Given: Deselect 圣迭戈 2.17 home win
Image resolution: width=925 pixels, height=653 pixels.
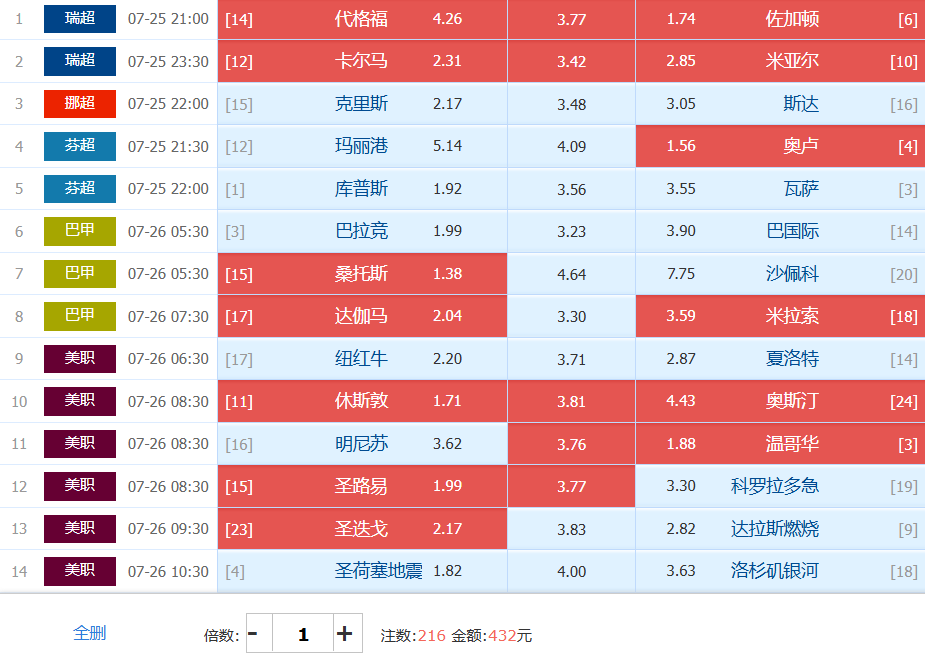Looking at the screenshot, I should click(362, 529).
